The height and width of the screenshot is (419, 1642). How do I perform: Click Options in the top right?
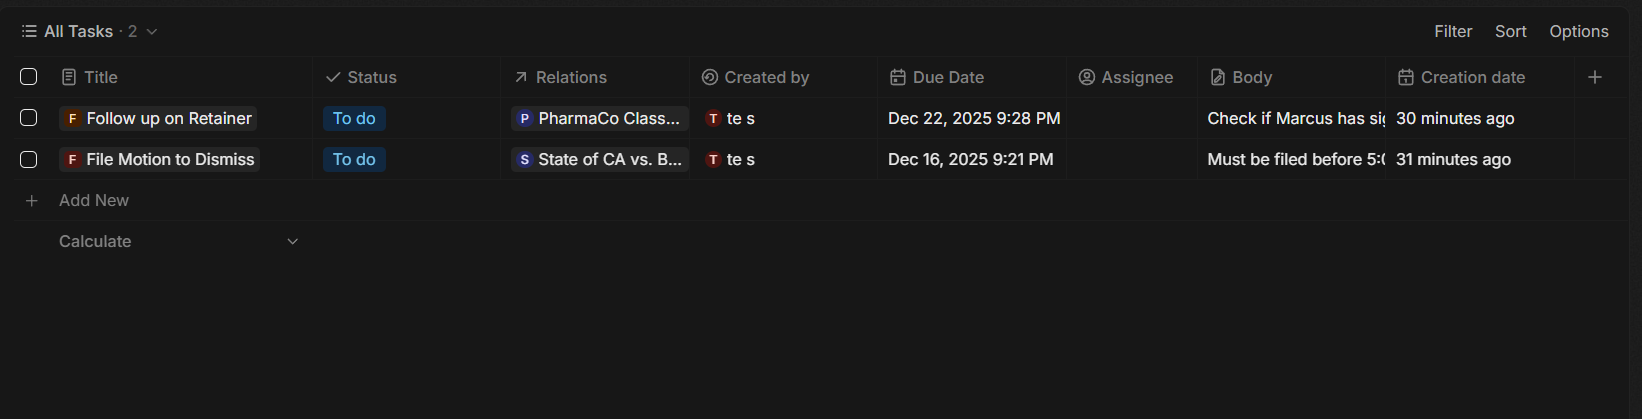pyautogui.click(x=1579, y=32)
